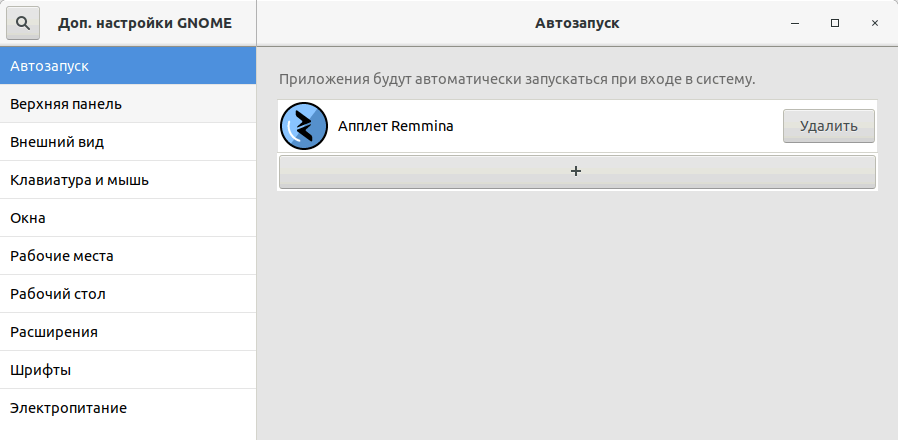Screen dimensions: 898x440
Task: Open the Электропитание section
Action: coord(128,408)
